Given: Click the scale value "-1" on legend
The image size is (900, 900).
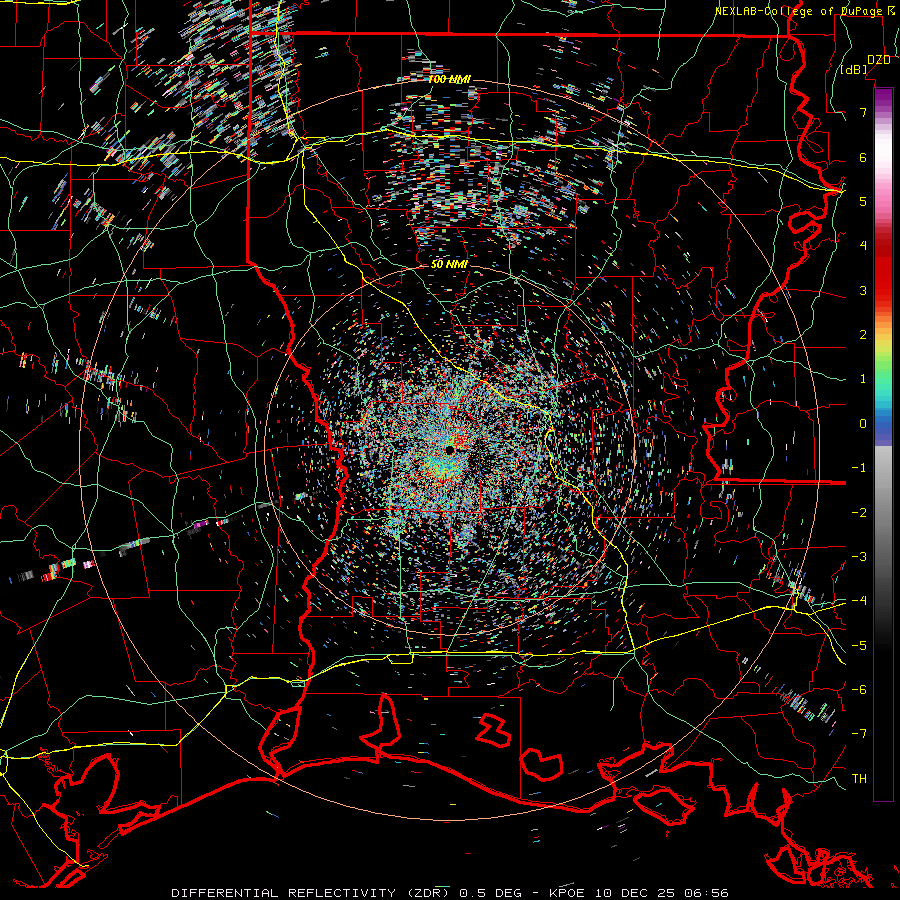Looking at the screenshot, I should (859, 468).
